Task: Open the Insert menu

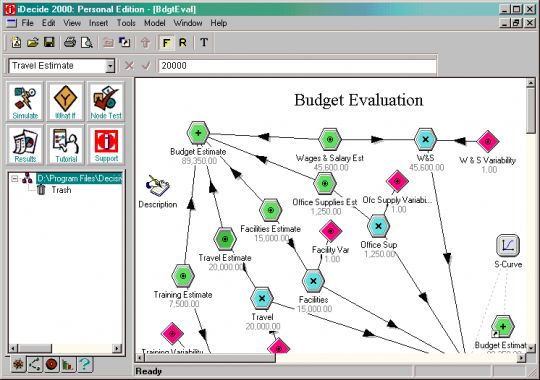Action: pyautogui.click(x=98, y=23)
